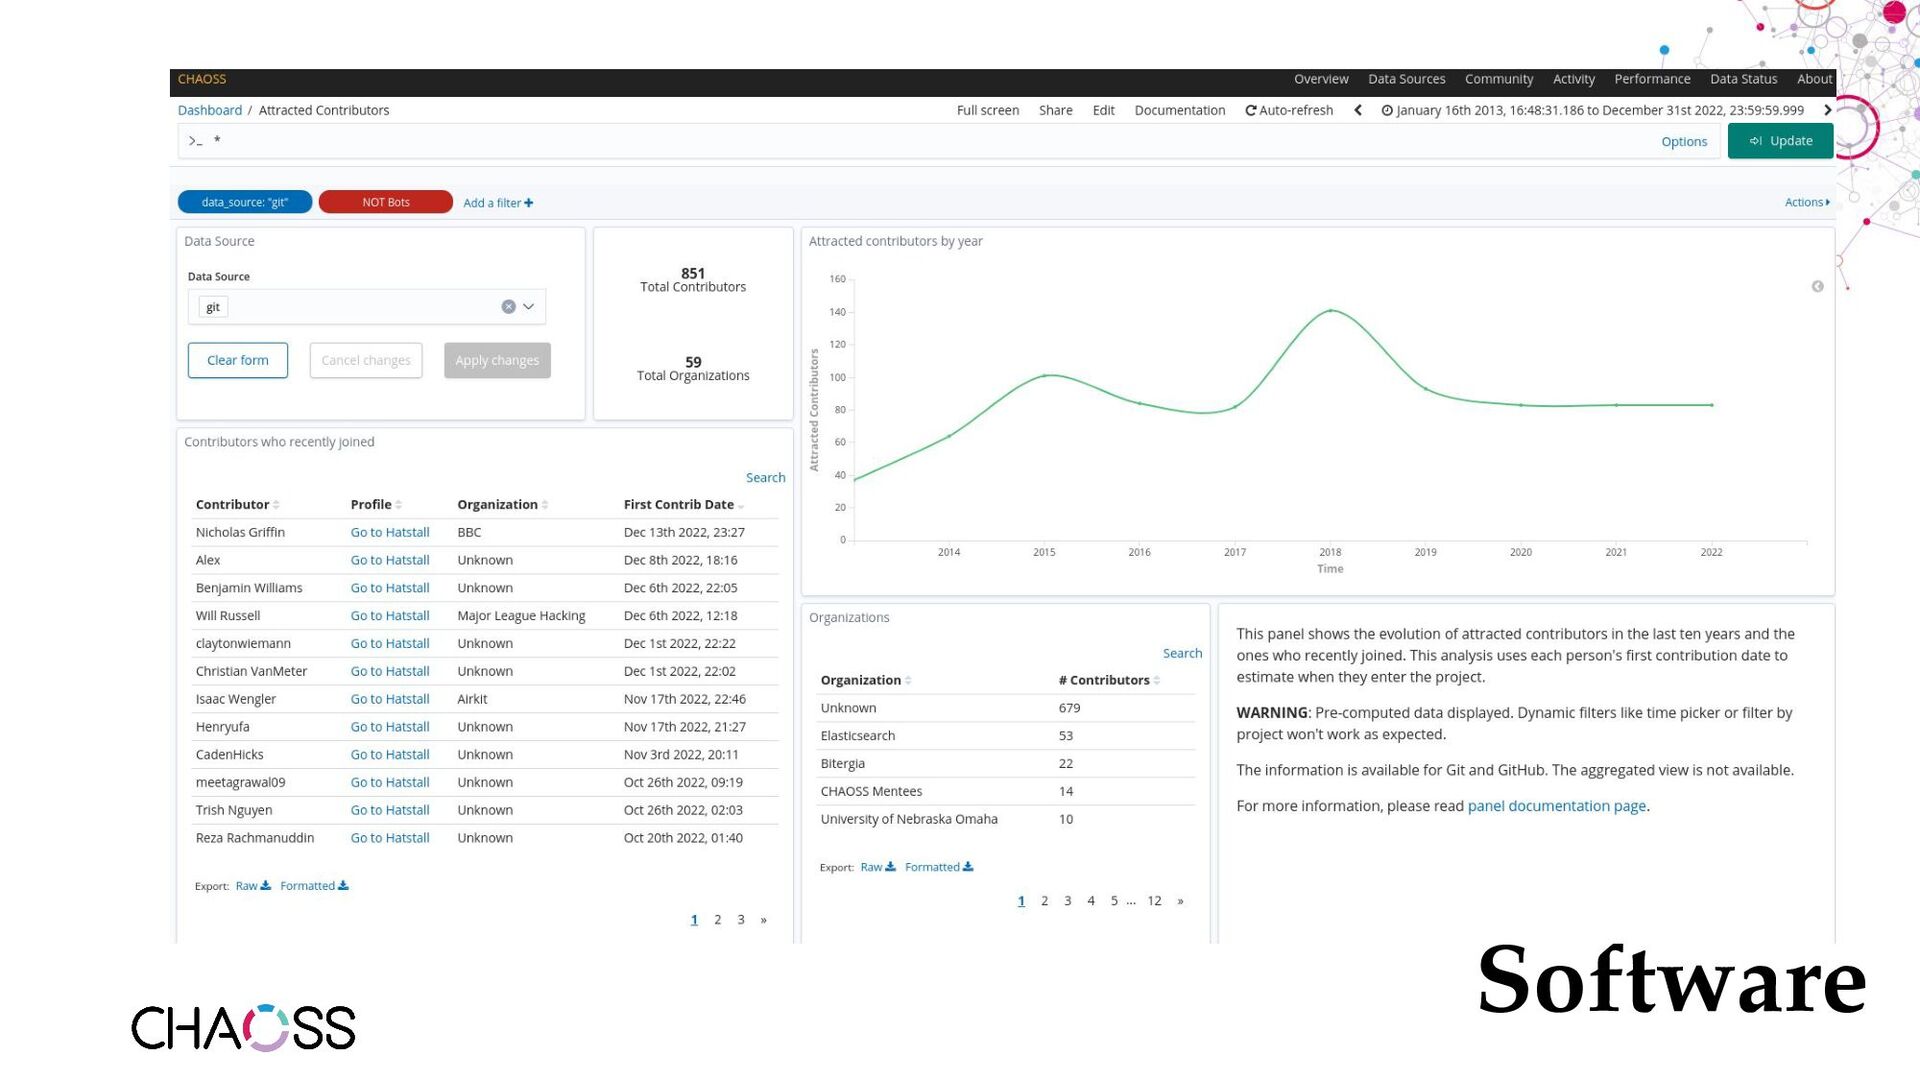Viewport: 1920px width, 1080px height.
Task: Open the Actions dropdown
Action: click(x=1806, y=202)
